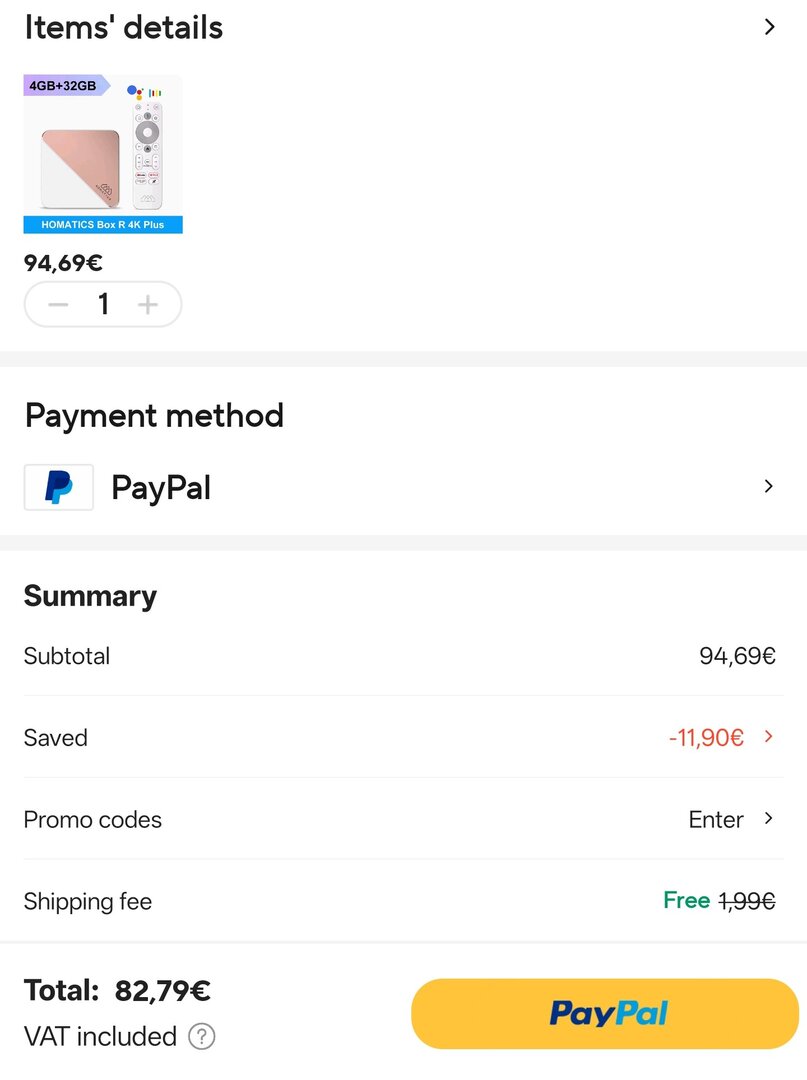Click the 4GB+32GB badge on product
The height and width of the screenshot is (1080, 807).
[x=63, y=86]
